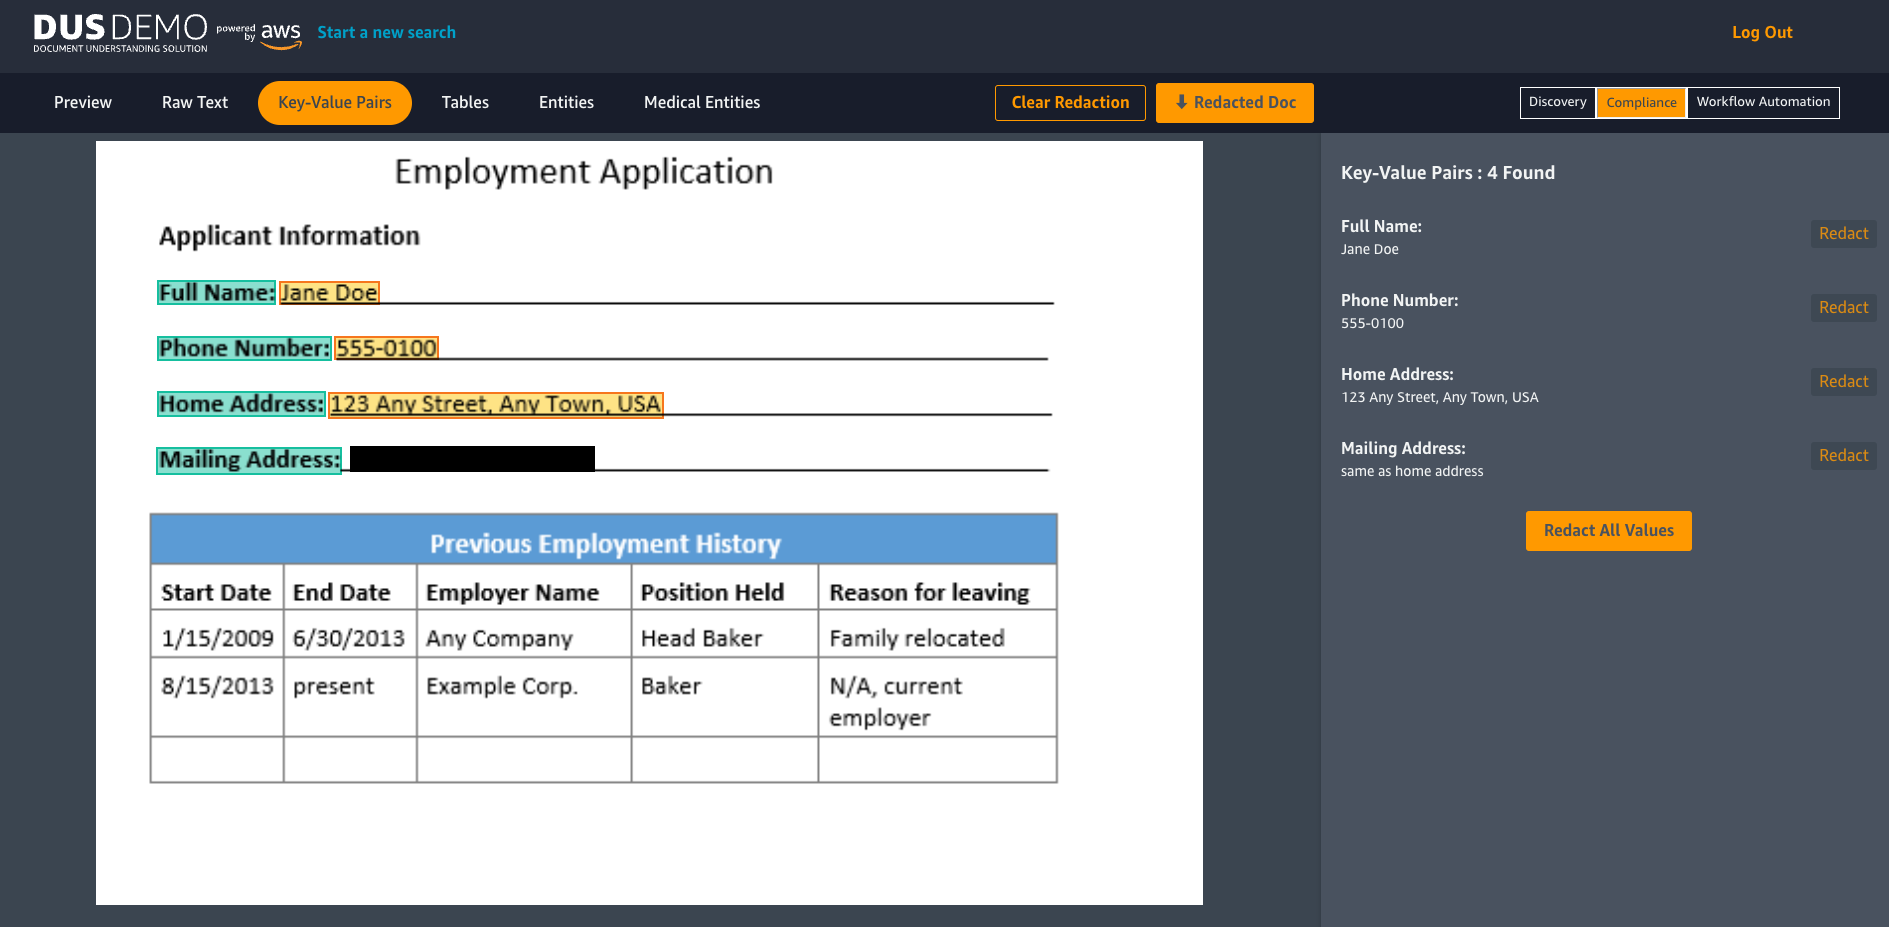Open Start a new search link

[386, 32]
